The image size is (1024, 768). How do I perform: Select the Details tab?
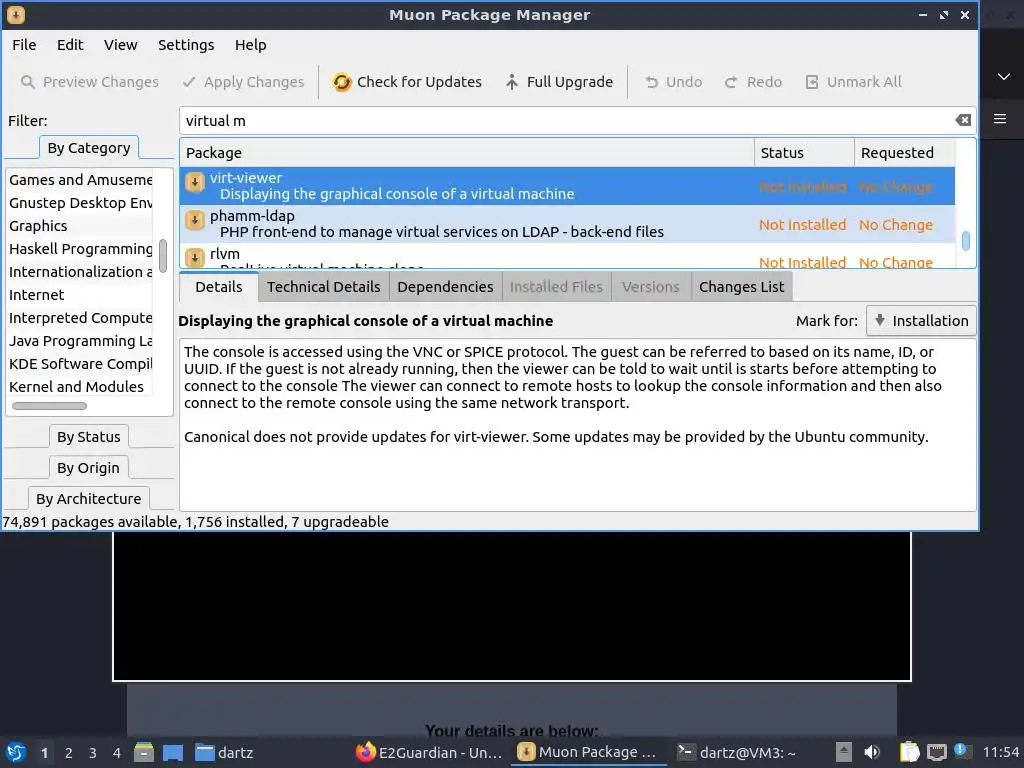219,287
